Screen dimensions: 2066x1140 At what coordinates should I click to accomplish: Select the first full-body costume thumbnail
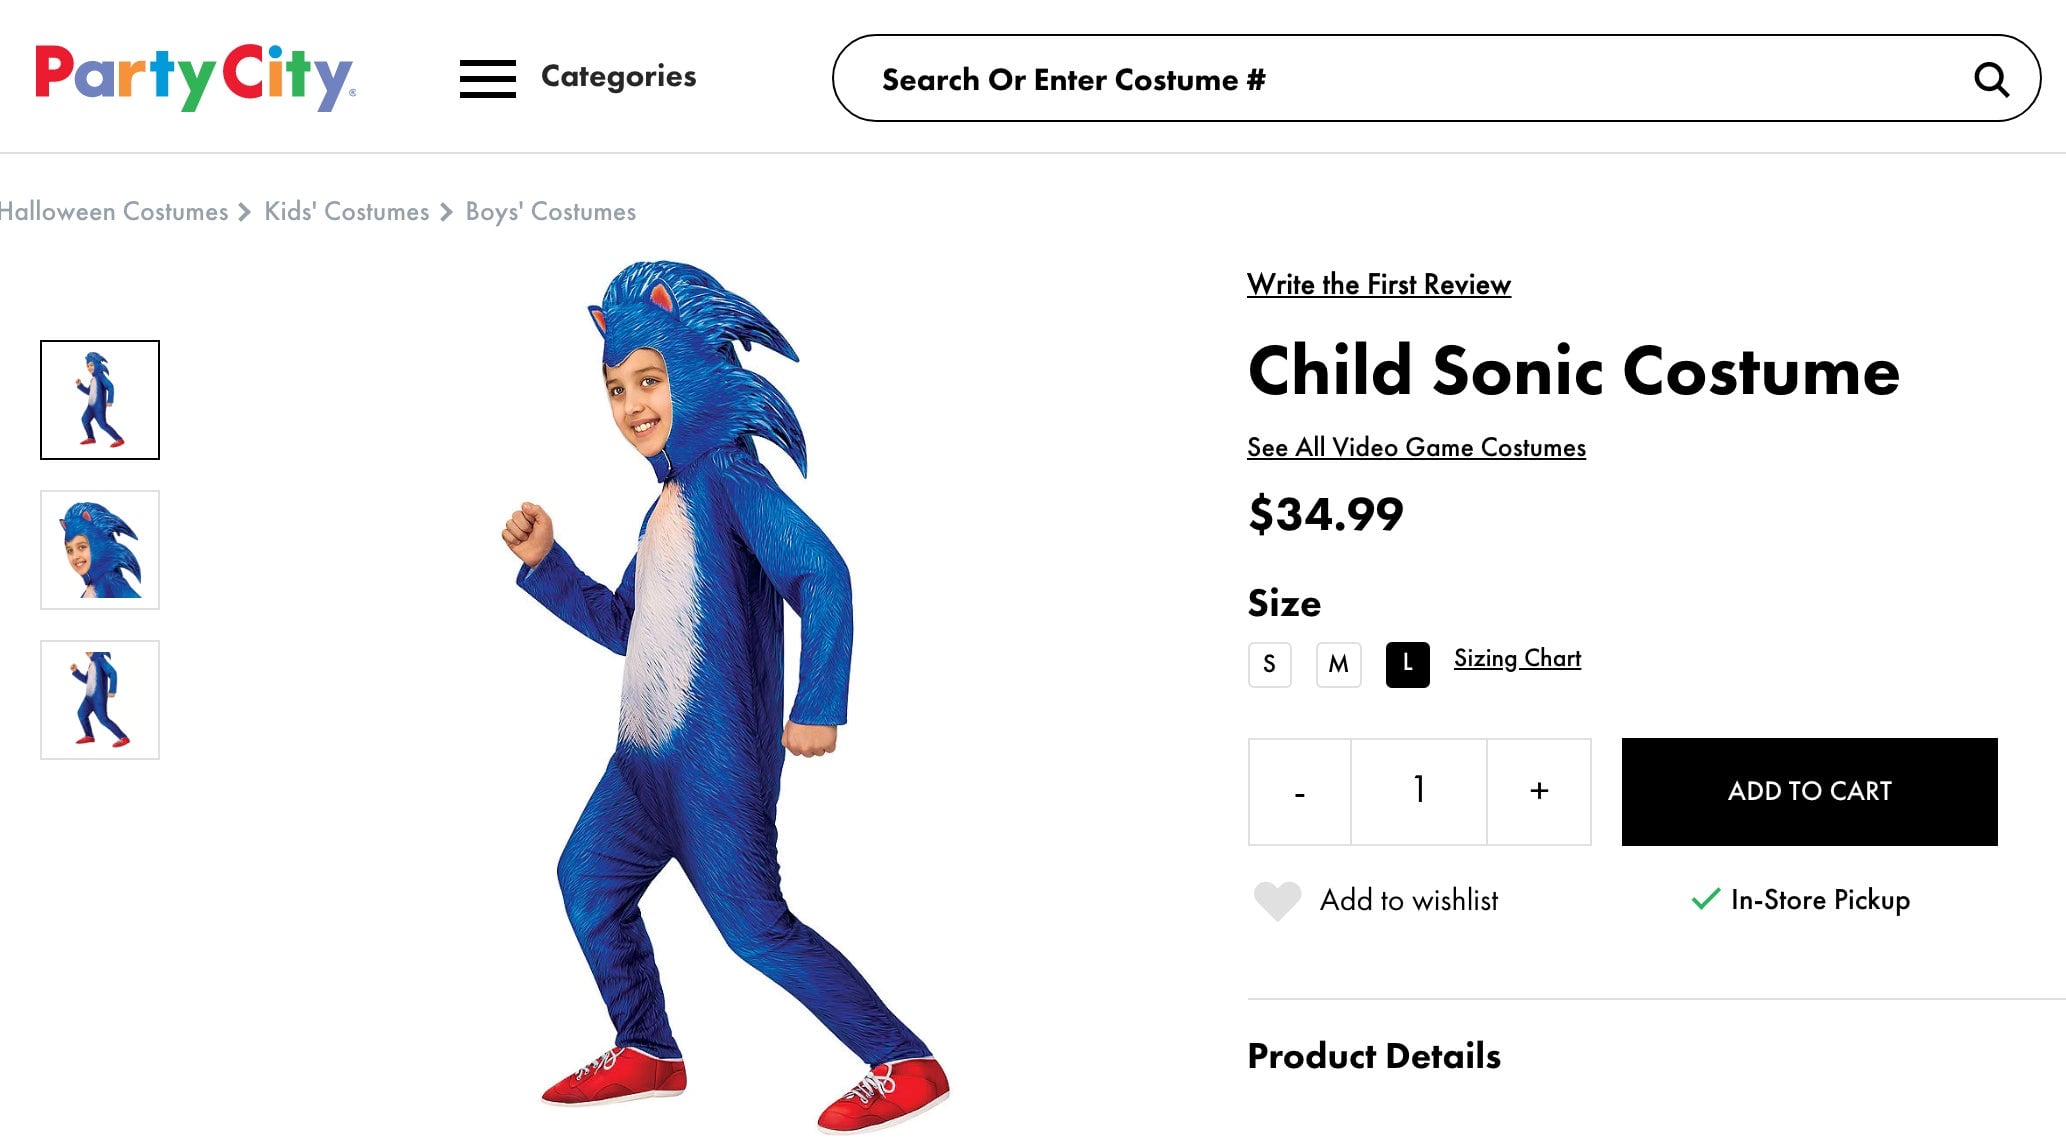[x=100, y=400]
